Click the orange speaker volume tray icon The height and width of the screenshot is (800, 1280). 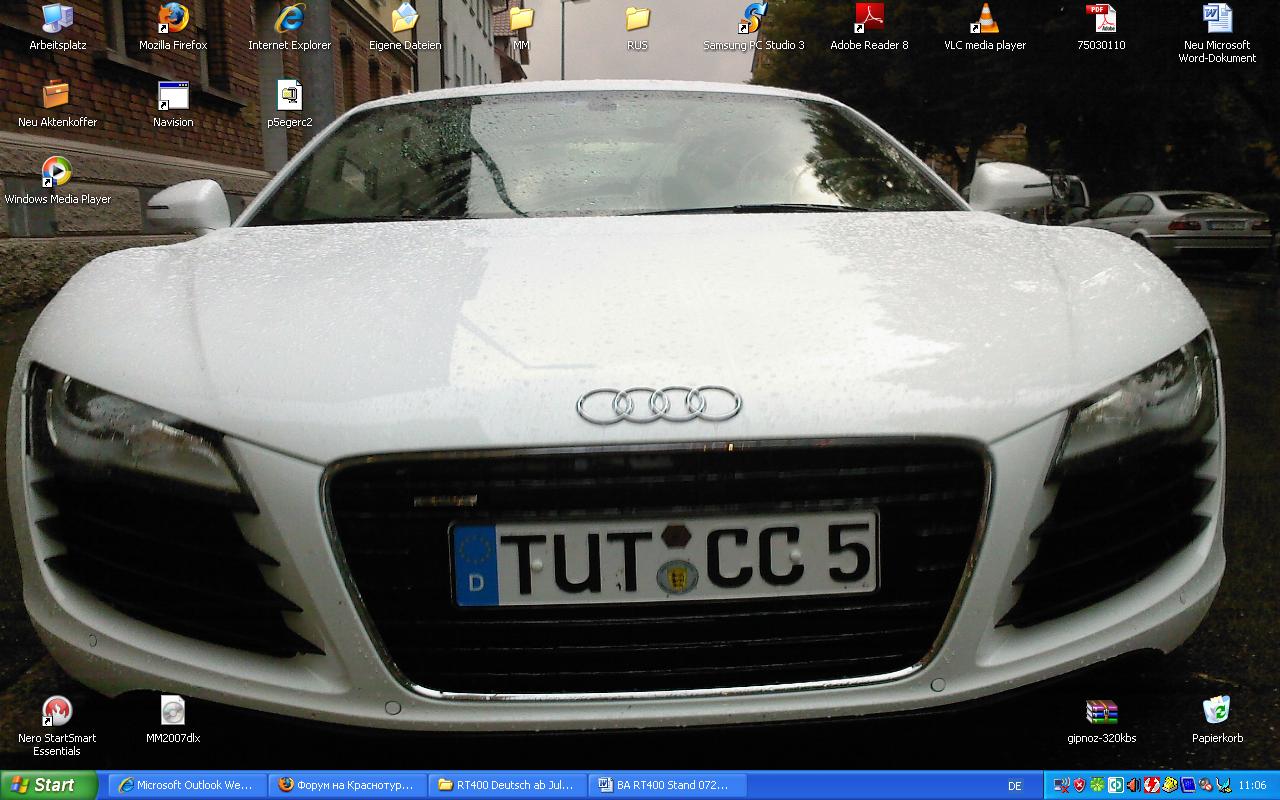click(x=1134, y=785)
